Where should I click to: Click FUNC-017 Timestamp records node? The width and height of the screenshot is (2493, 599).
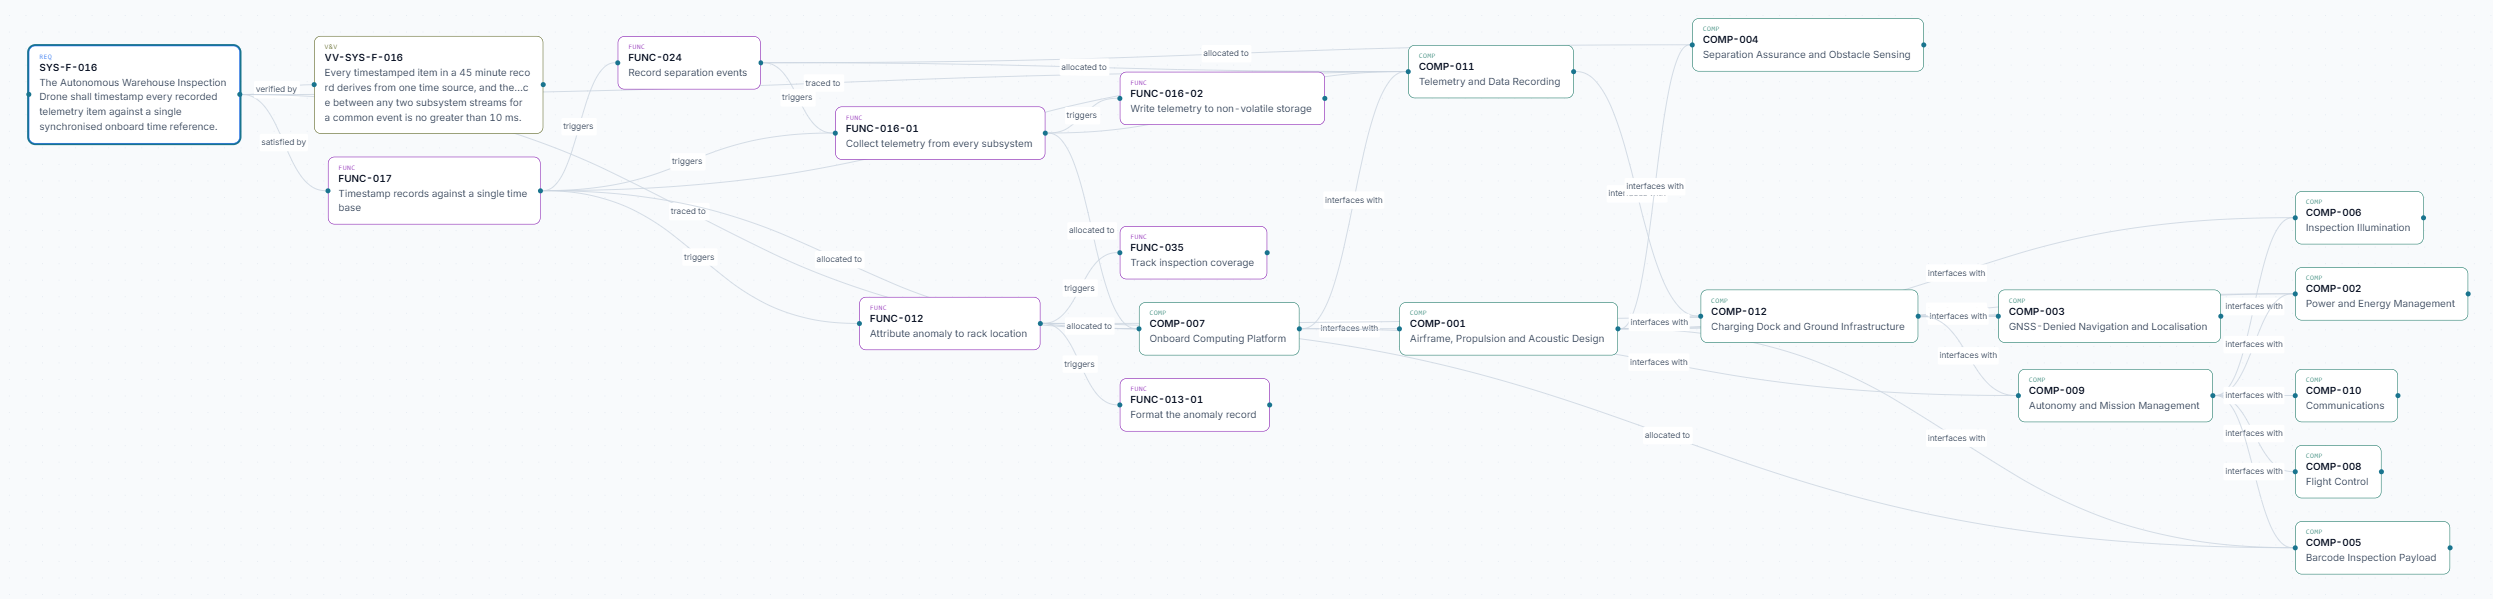434,191
